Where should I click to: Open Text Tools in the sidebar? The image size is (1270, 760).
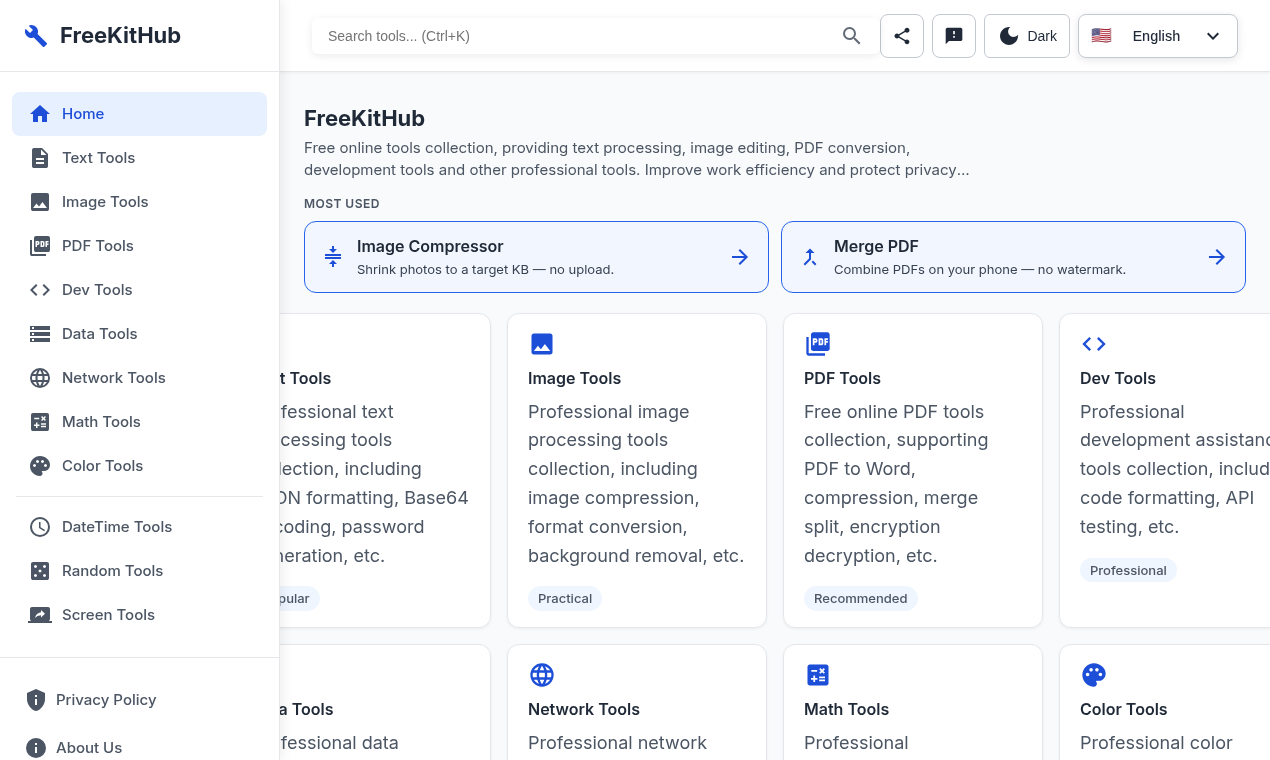pos(140,158)
